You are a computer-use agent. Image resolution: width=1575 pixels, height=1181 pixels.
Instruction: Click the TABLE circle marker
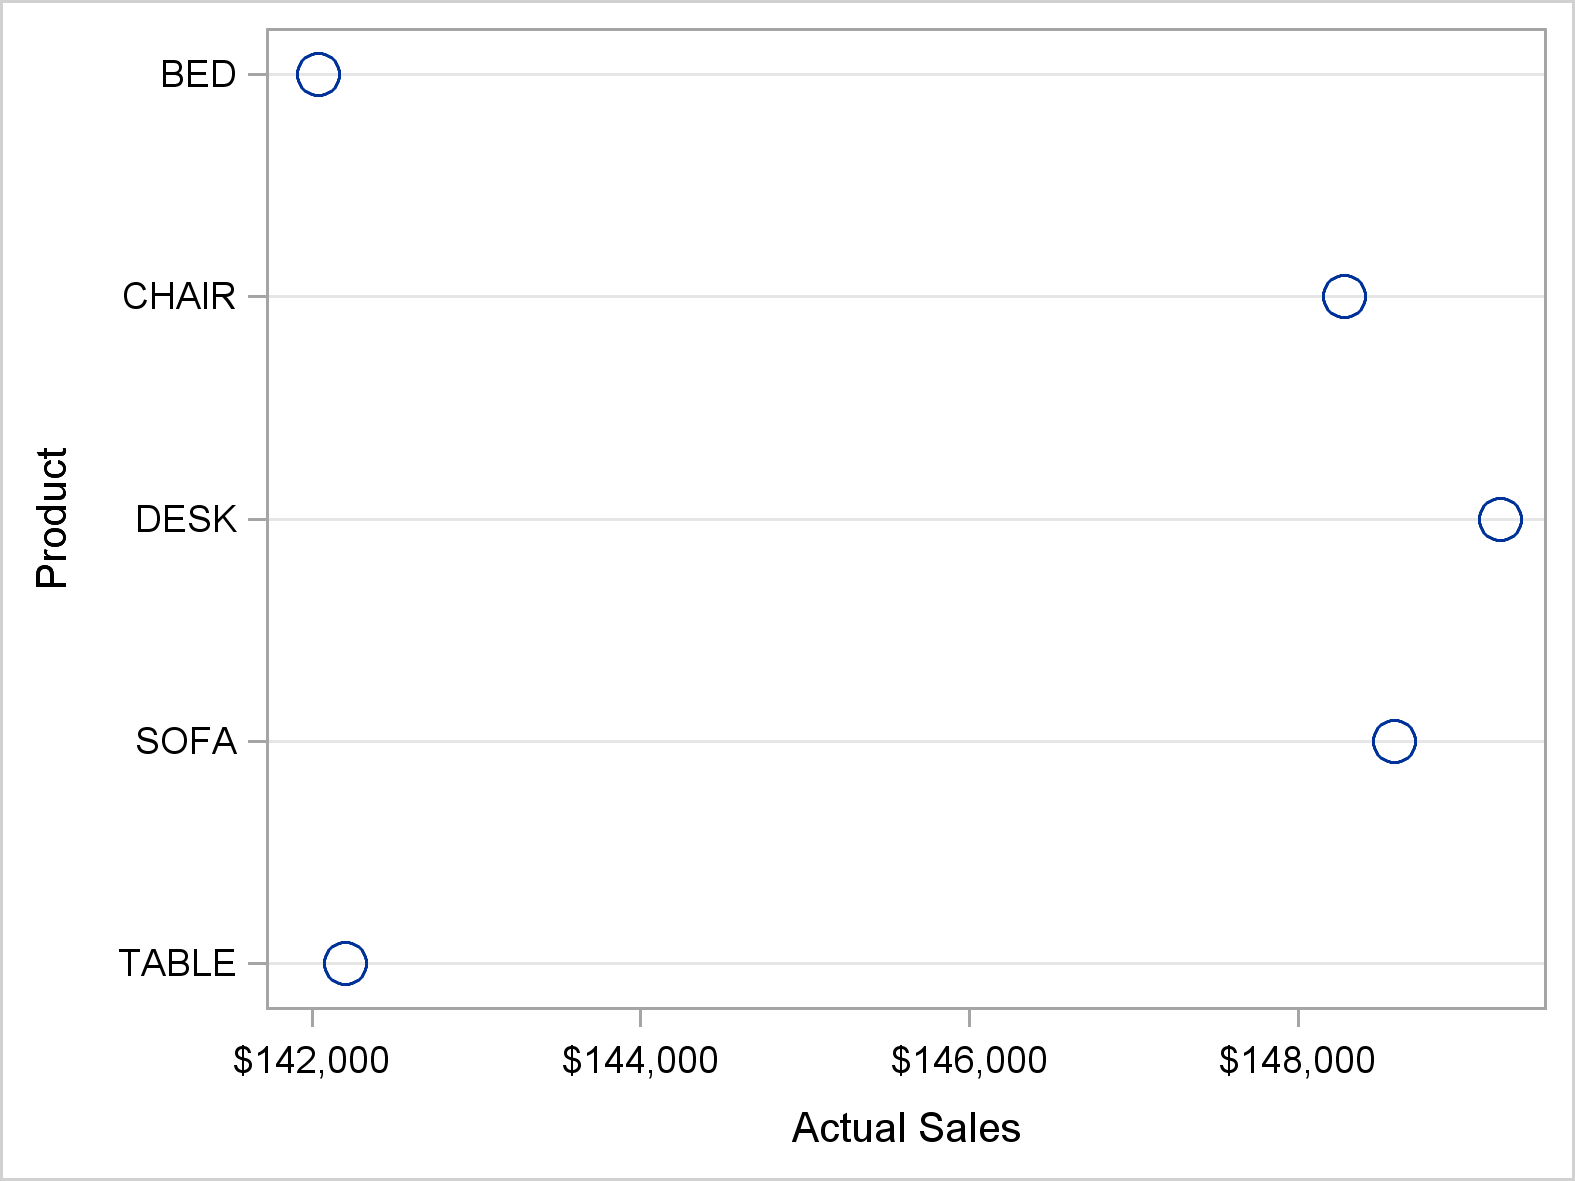[x=345, y=963]
